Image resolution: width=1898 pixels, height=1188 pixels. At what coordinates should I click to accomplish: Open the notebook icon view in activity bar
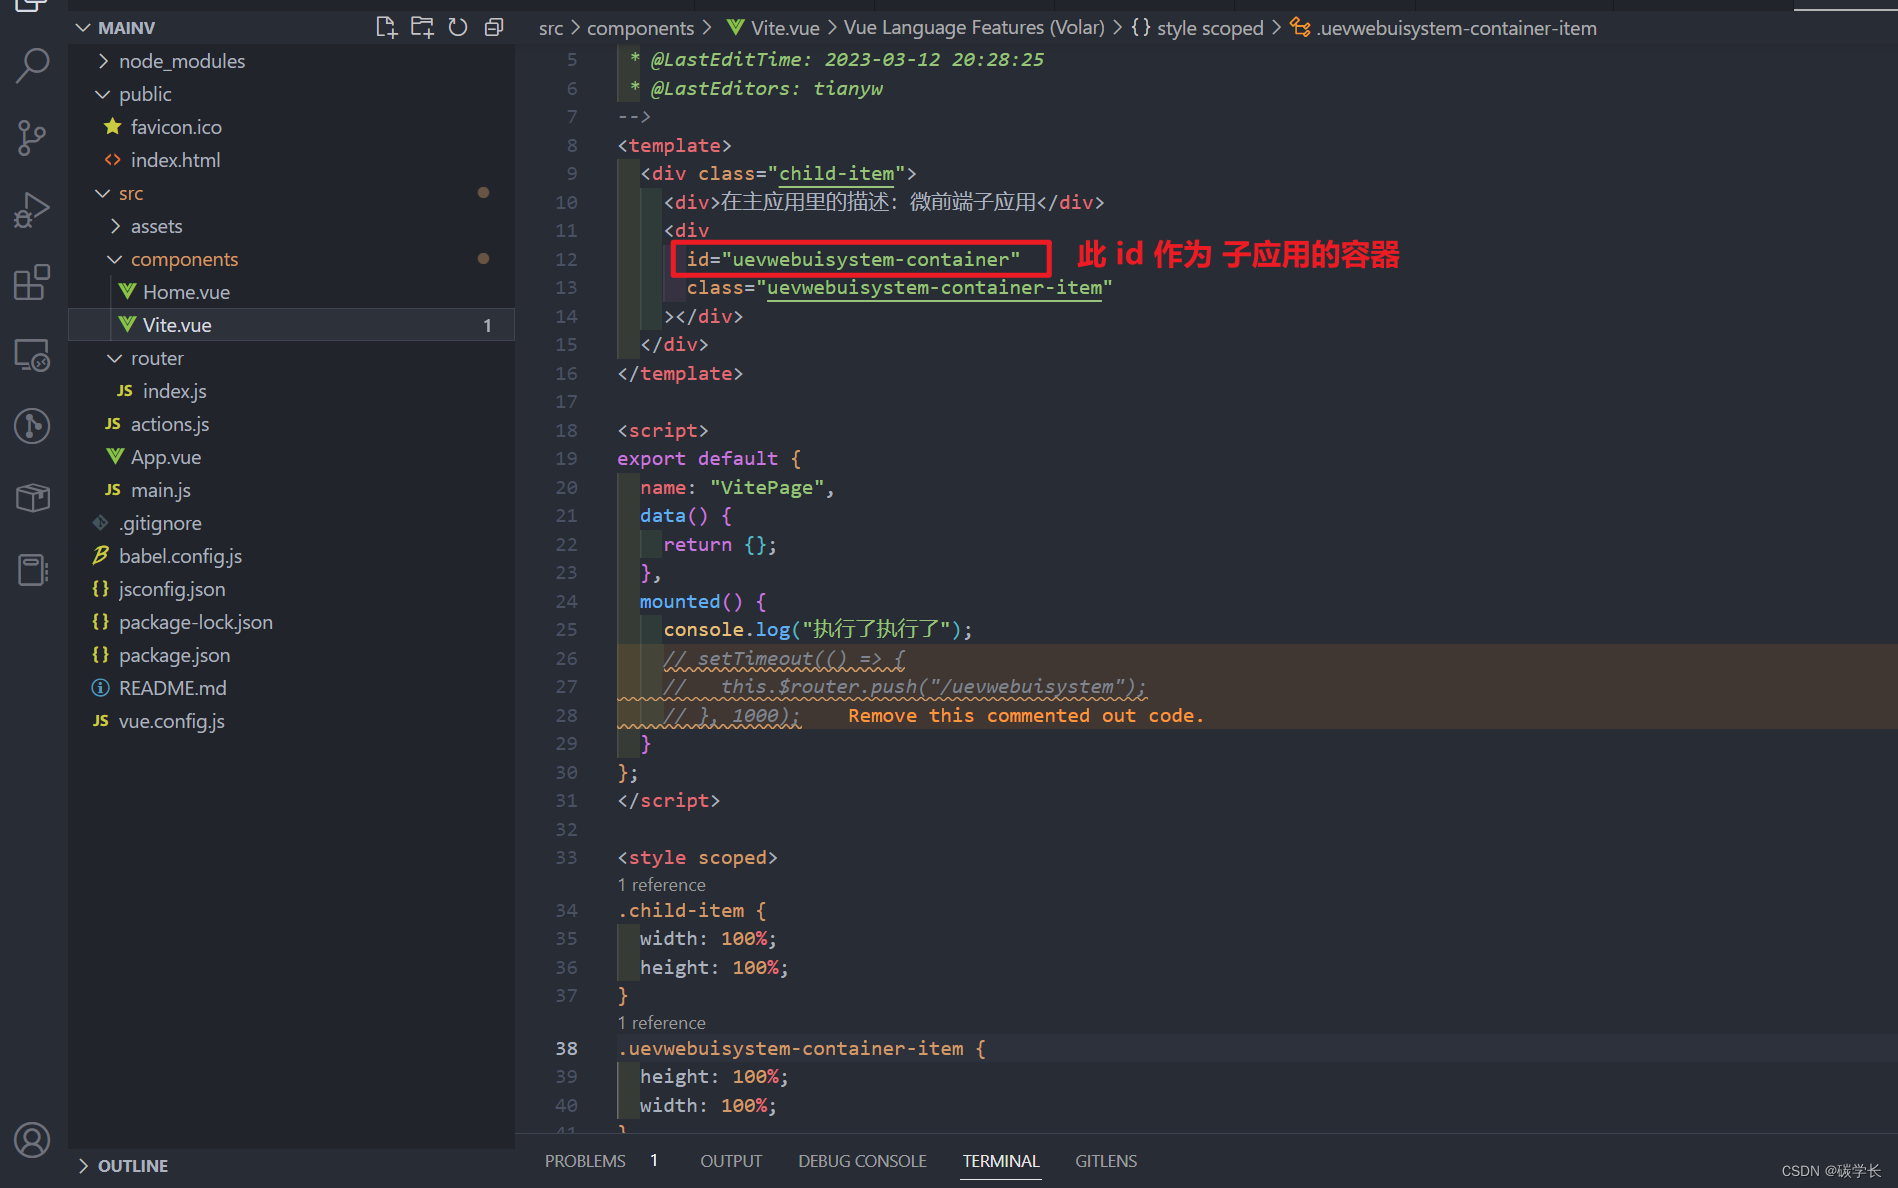(32, 570)
